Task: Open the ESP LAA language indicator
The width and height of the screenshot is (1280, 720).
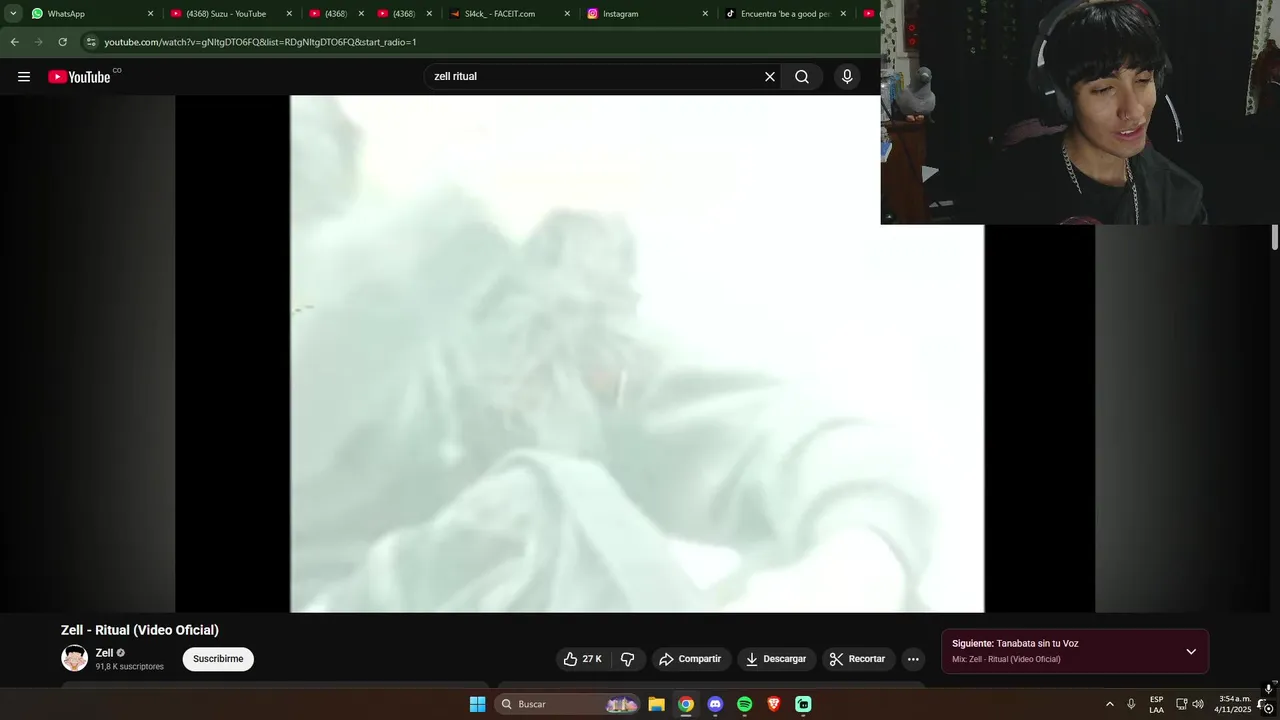Action: pyautogui.click(x=1156, y=704)
